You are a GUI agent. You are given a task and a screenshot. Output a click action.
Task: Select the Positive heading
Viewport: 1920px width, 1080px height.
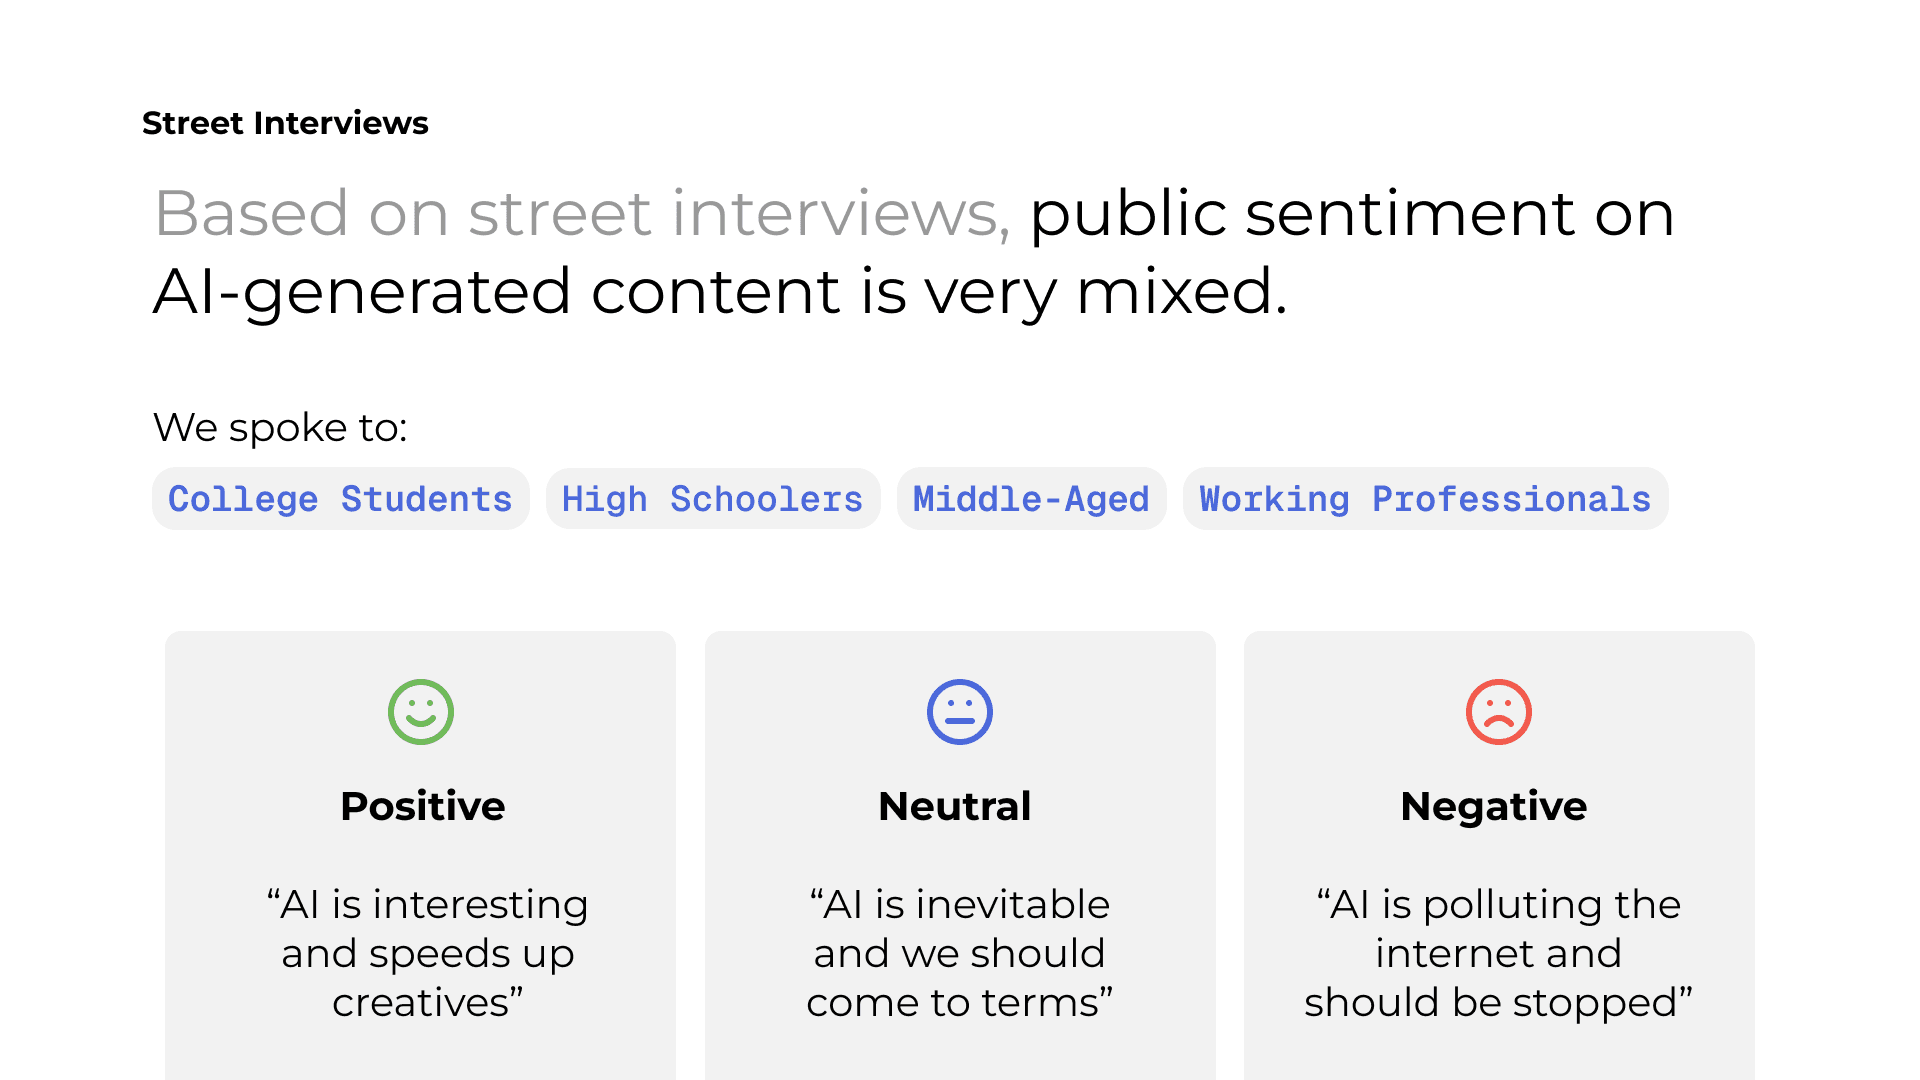click(422, 806)
